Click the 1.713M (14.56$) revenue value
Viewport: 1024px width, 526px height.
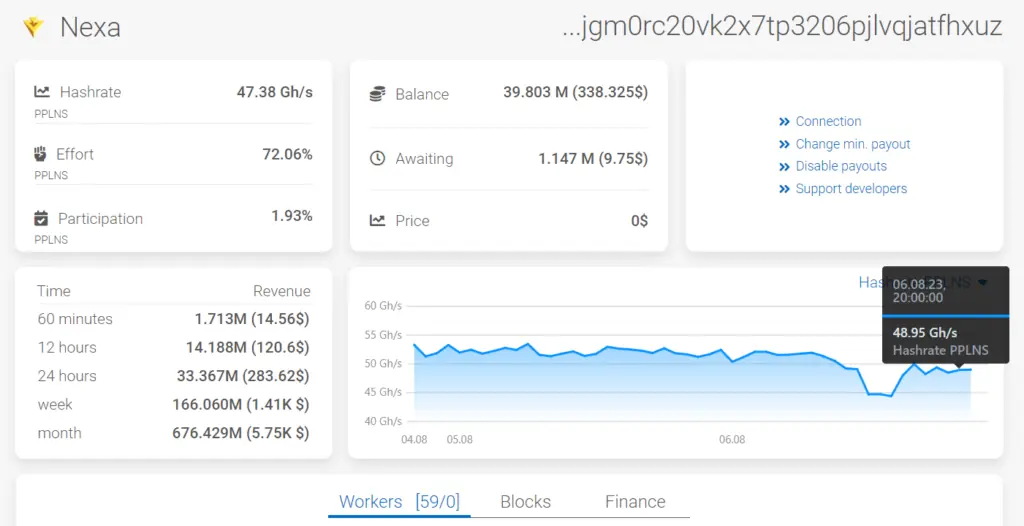coord(252,319)
